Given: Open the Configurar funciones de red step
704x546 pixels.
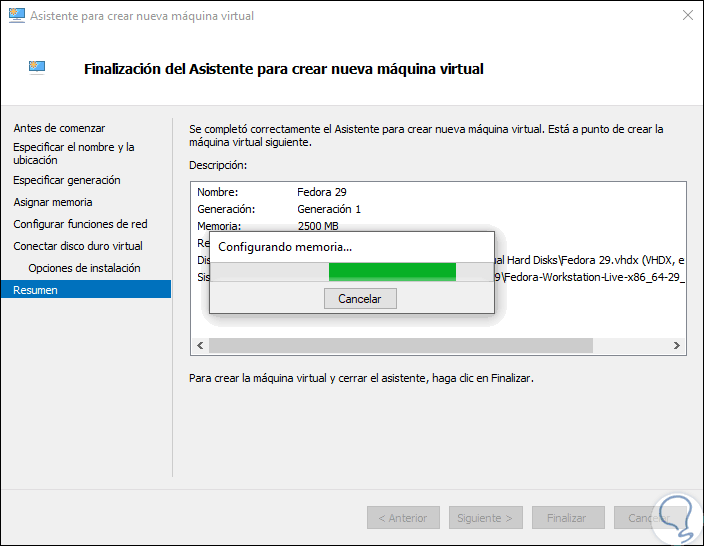Looking at the screenshot, I should pyautogui.click(x=80, y=224).
